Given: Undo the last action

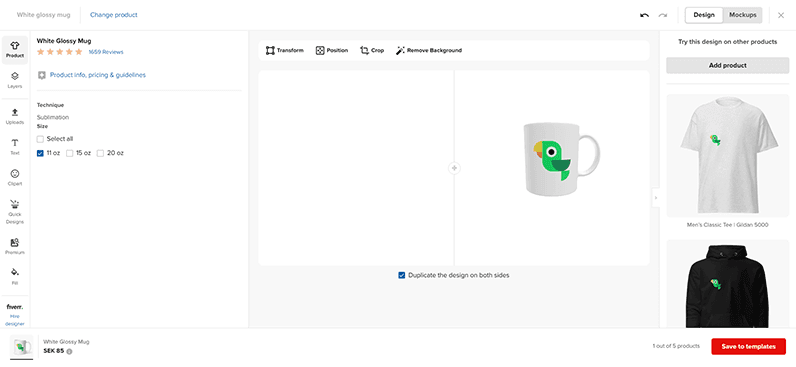Looking at the screenshot, I should pos(644,15).
